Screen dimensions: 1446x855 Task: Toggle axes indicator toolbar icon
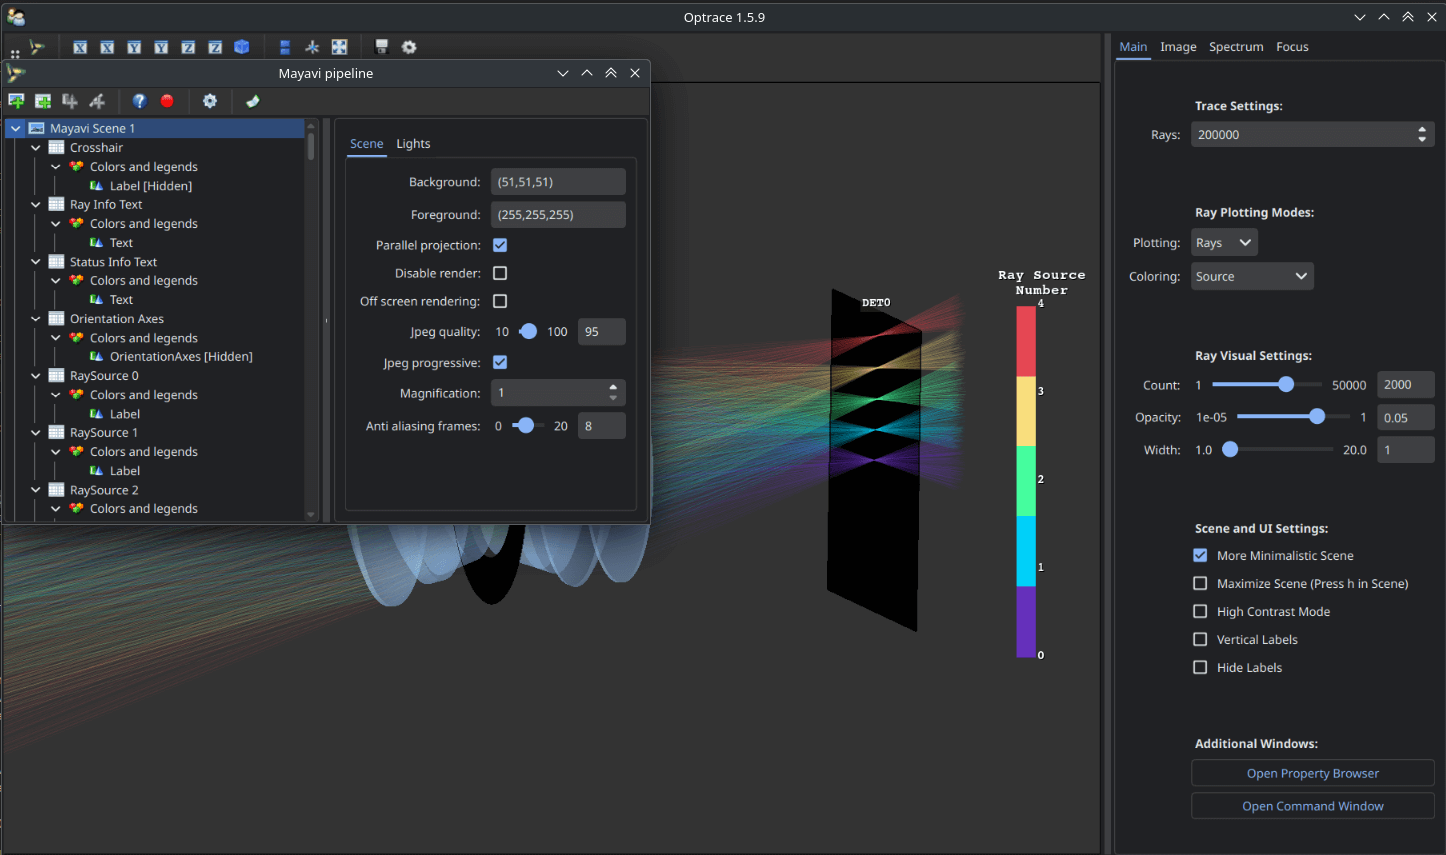[x=312, y=47]
